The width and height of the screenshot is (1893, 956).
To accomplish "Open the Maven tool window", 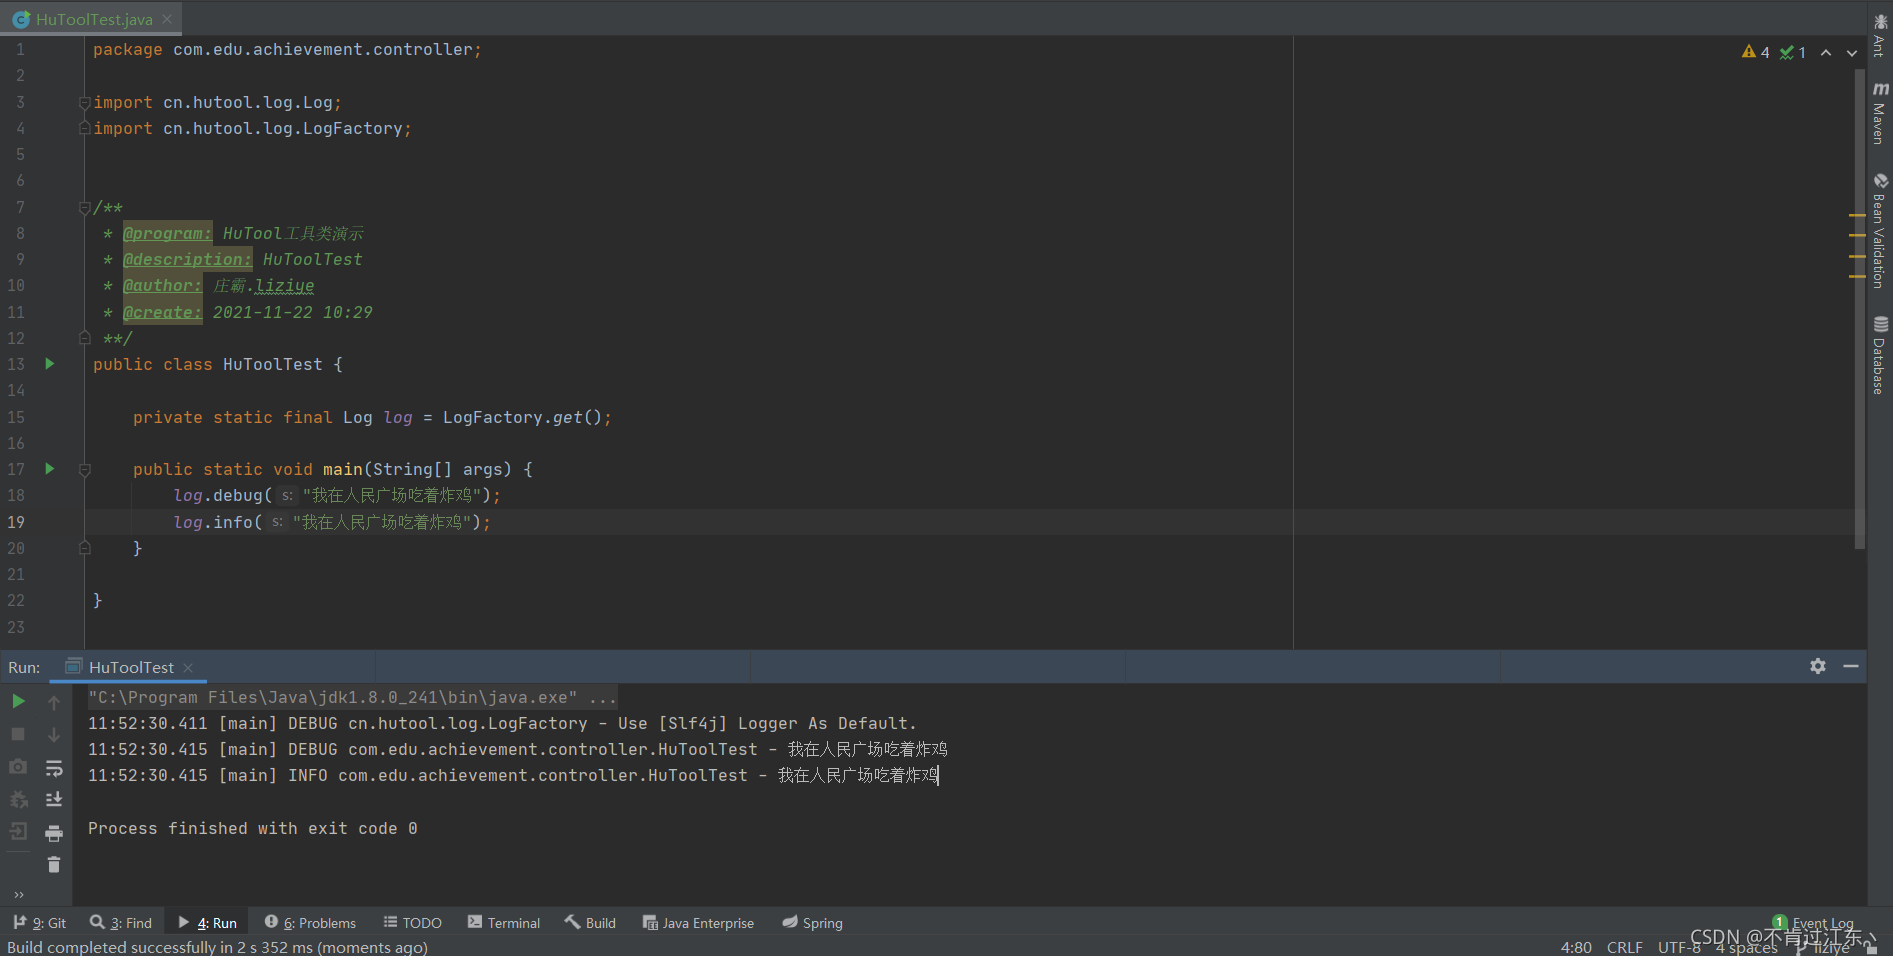I will (1880, 113).
